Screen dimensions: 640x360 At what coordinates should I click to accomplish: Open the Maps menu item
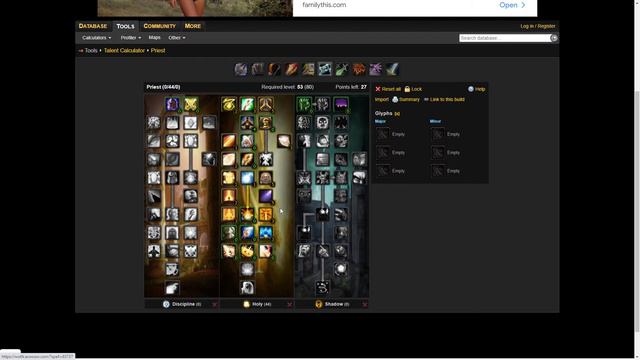(x=154, y=38)
